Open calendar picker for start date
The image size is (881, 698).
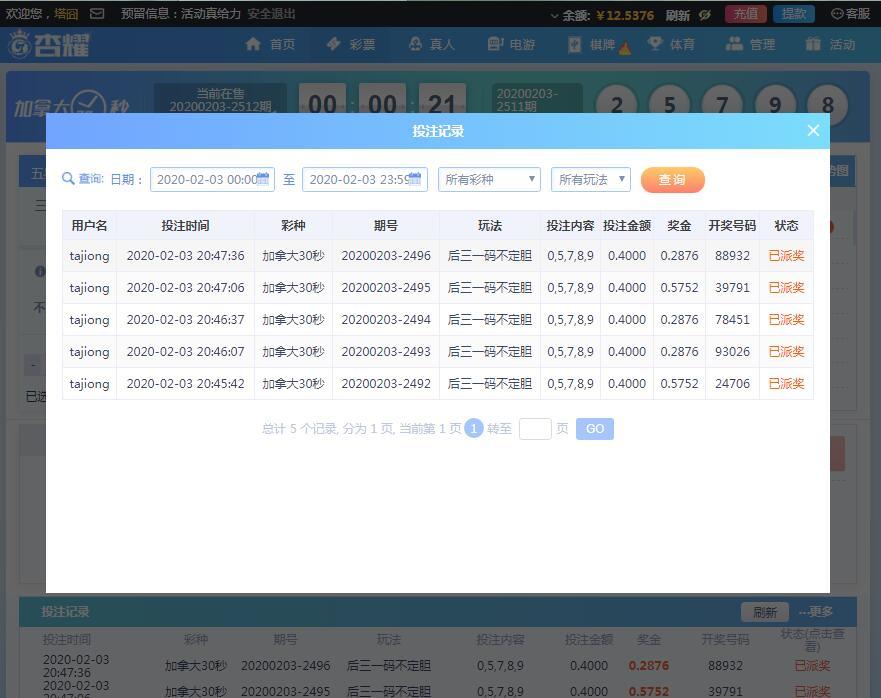click(x=263, y=179)
